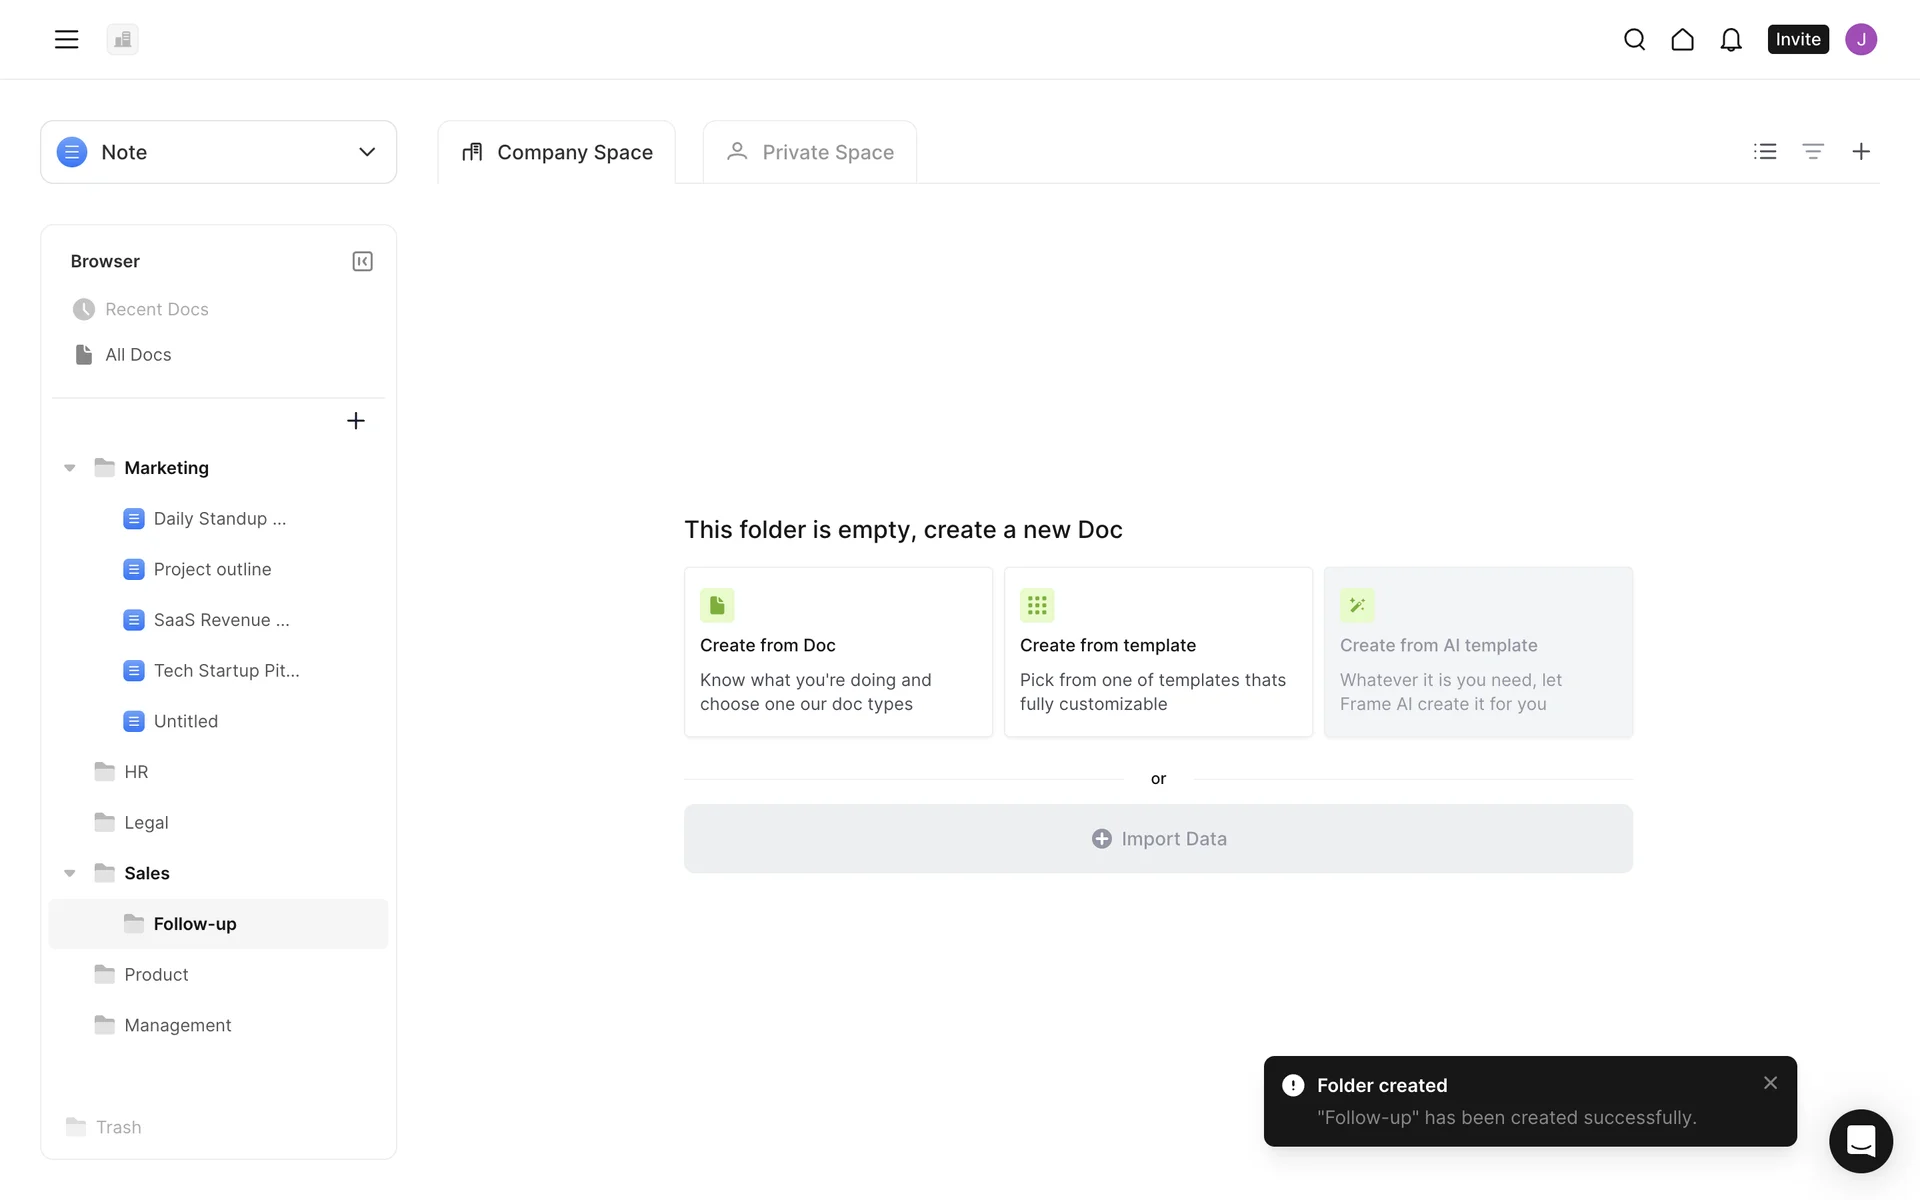The image size is (1920, 1200).
Task: Click plus icon in sidebar to add folder
Action: pos(355,421)
